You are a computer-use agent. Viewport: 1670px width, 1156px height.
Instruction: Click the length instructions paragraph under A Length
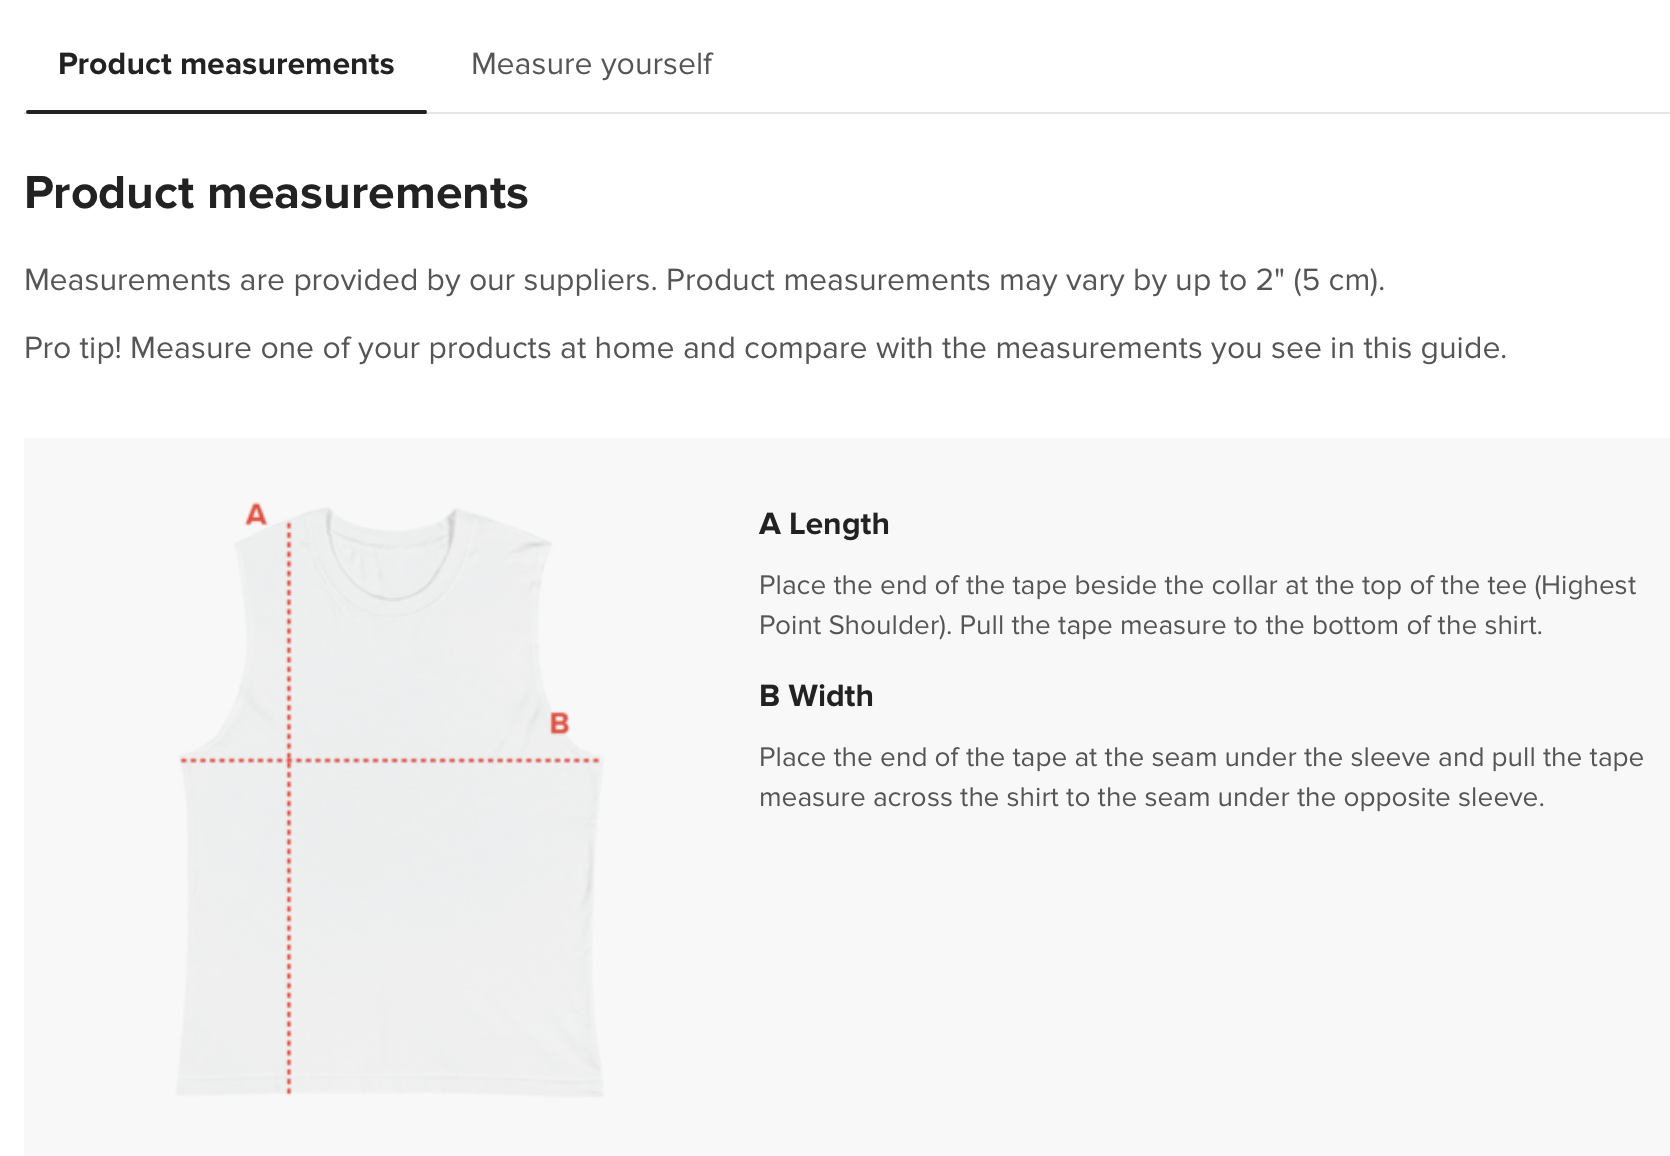coord(1150,605)
